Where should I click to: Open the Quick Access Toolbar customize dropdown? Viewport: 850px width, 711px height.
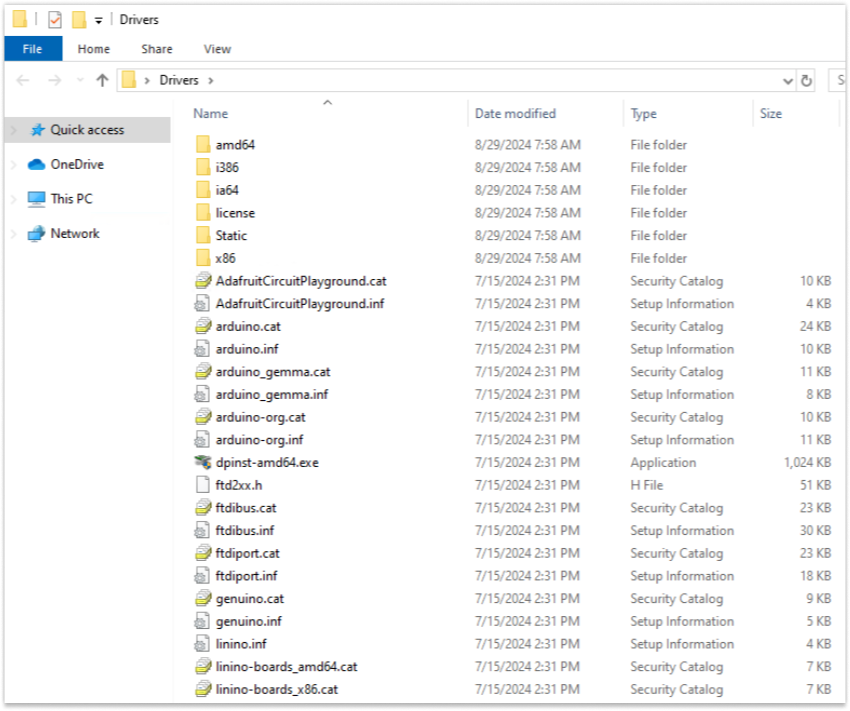pyautogui.click(x=98, y=21)
